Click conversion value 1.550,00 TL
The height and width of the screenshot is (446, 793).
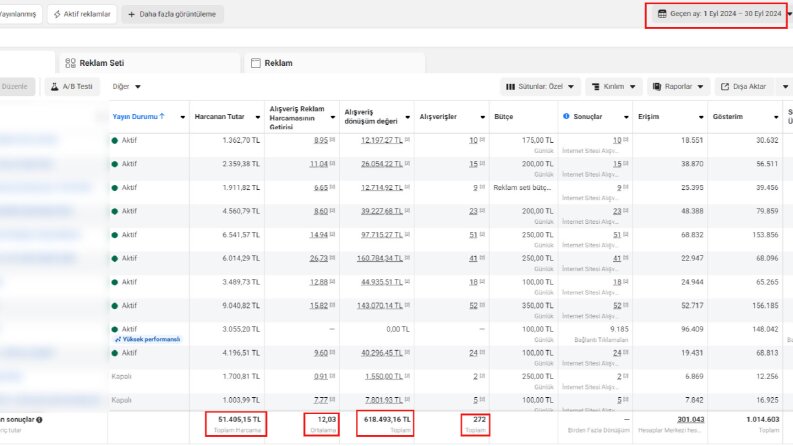click(384, 376)
